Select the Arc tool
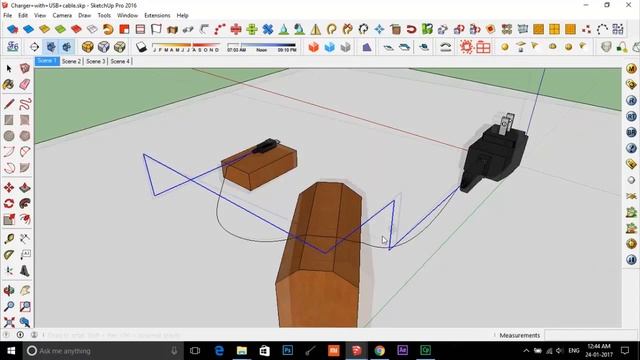Viewport: 640px width, 360px height. click(9, 152)
